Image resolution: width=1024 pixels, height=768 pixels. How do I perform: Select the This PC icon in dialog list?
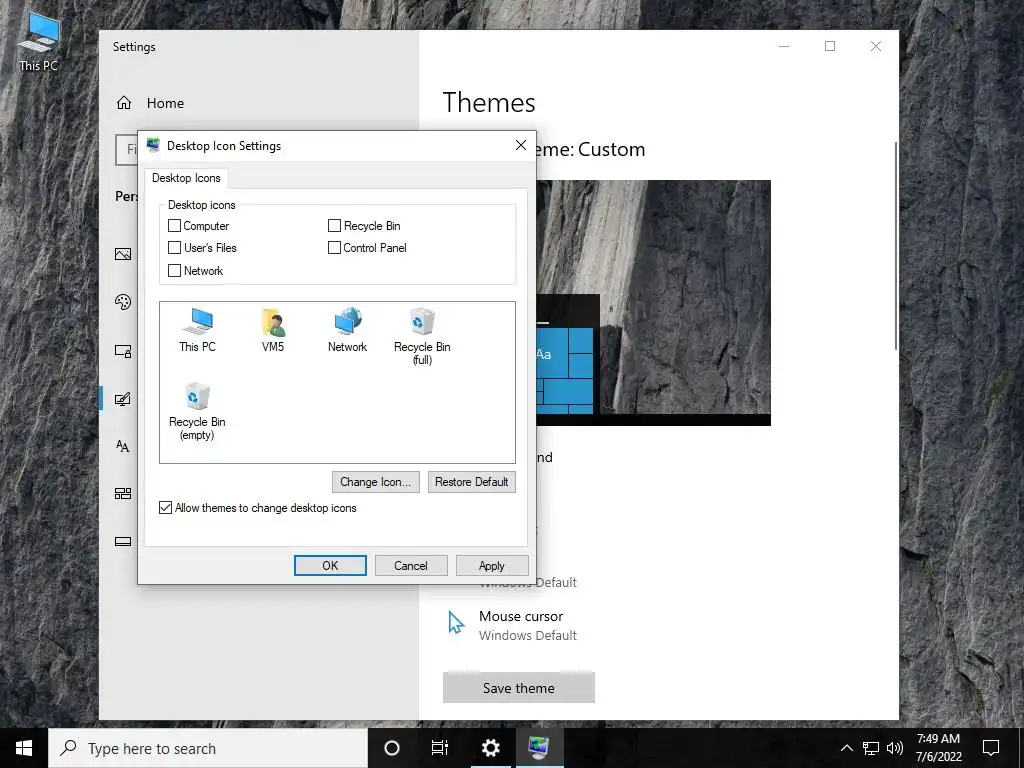tap(197, 330)
